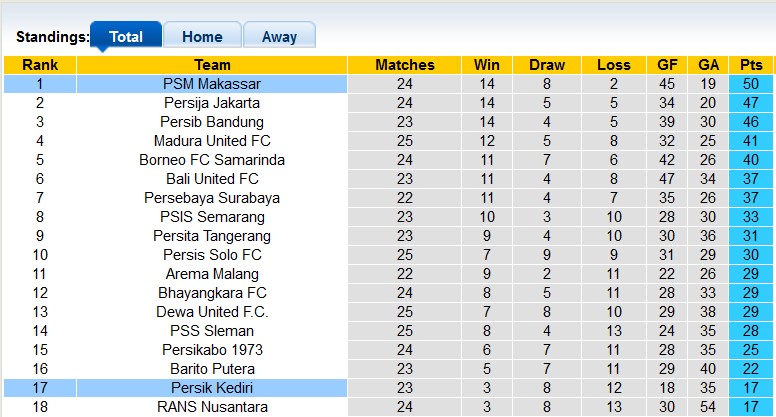The width and height of the screenshot is (776, 417).
Task: Open the Persija Jakarta team link
Action: (212, 103)
